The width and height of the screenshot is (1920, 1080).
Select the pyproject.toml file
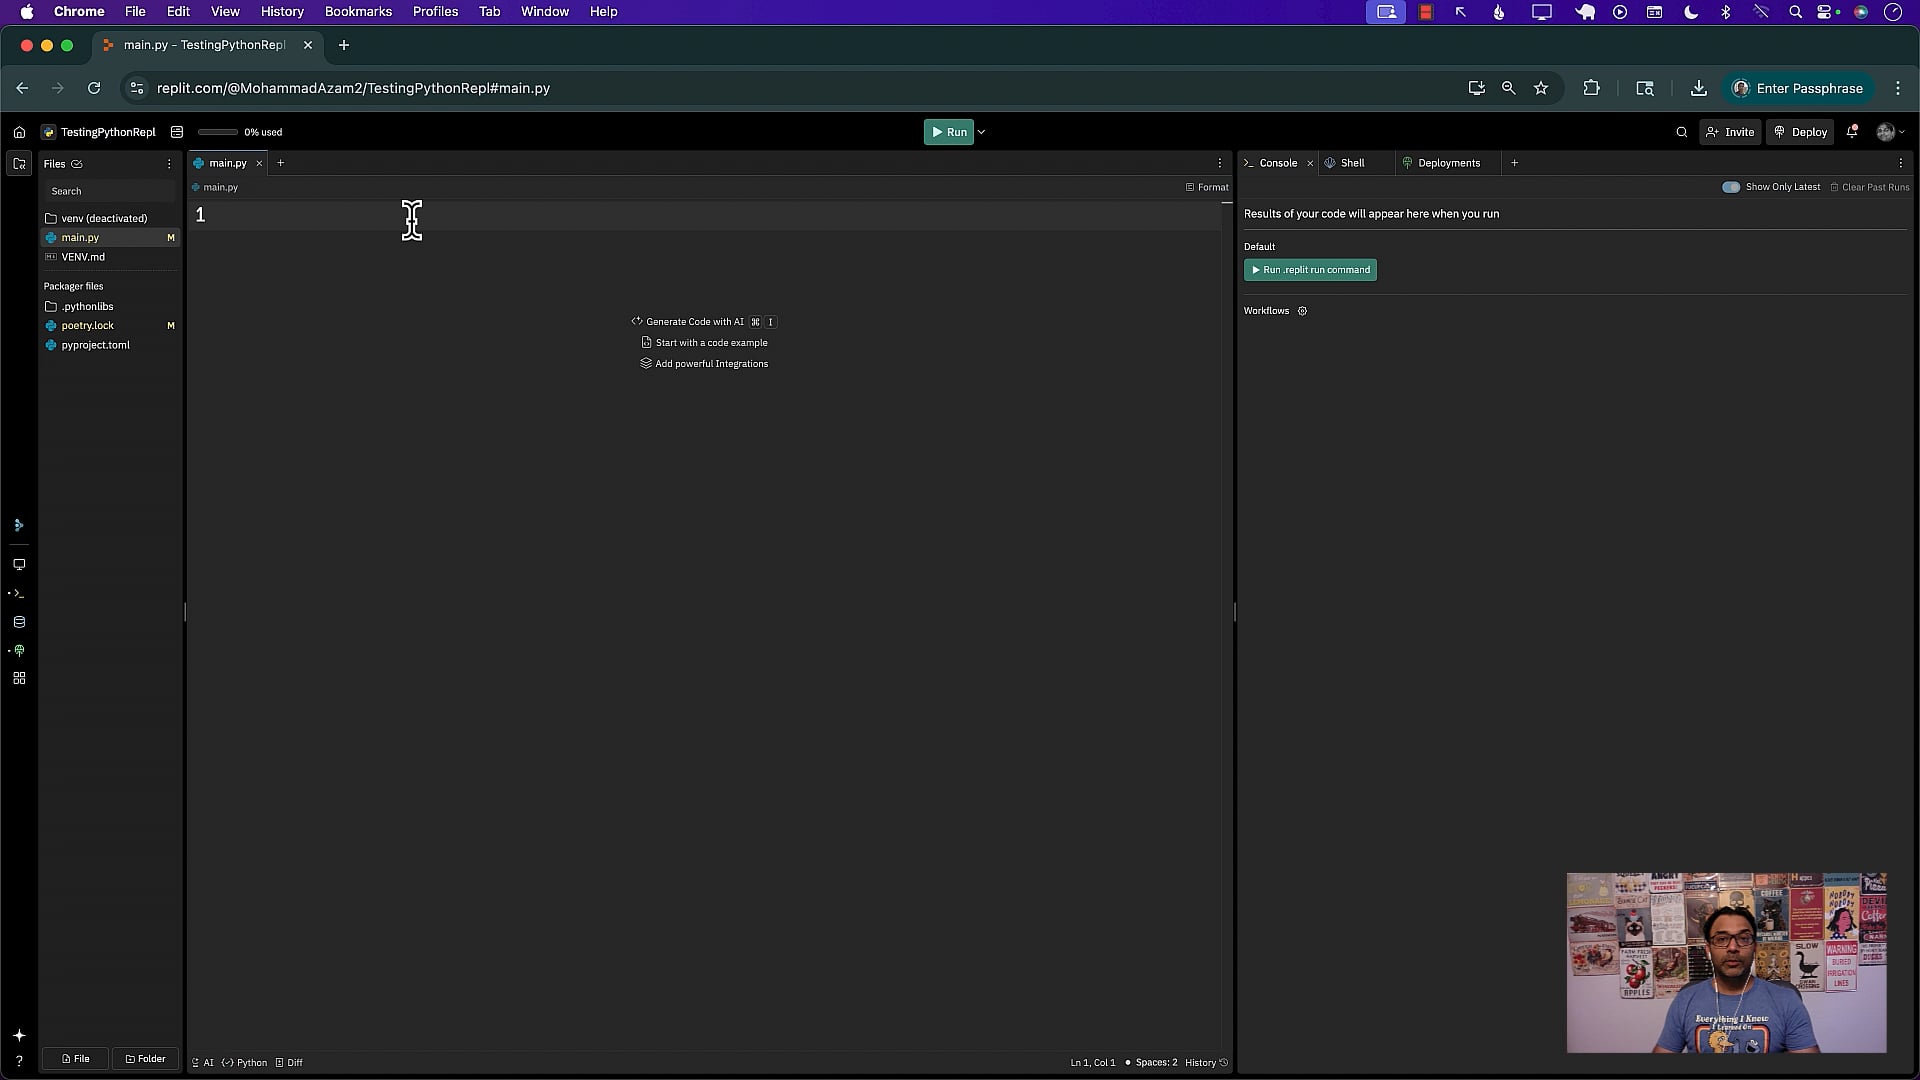(110, 345)
